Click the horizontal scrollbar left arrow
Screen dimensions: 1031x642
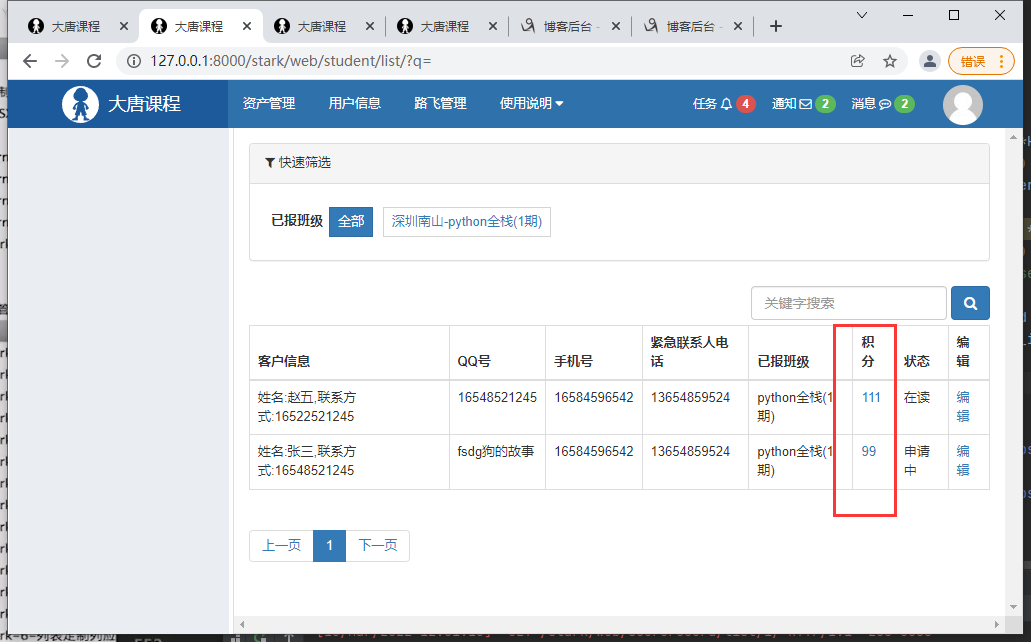[243, 624]
